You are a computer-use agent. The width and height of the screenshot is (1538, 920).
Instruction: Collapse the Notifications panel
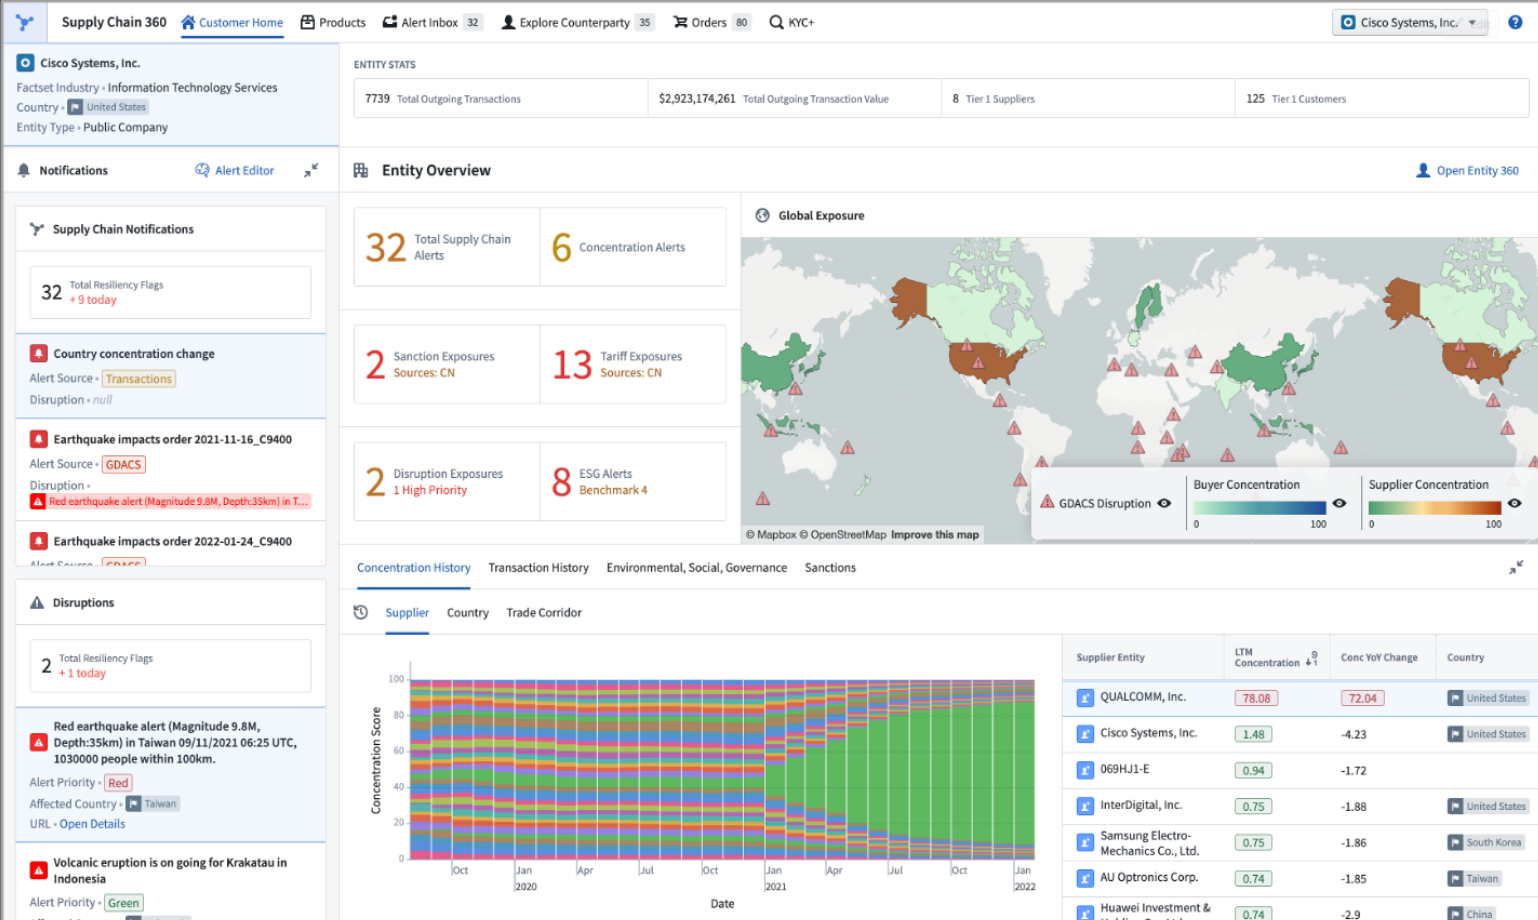pyautogui.click(x=311, y=170)
